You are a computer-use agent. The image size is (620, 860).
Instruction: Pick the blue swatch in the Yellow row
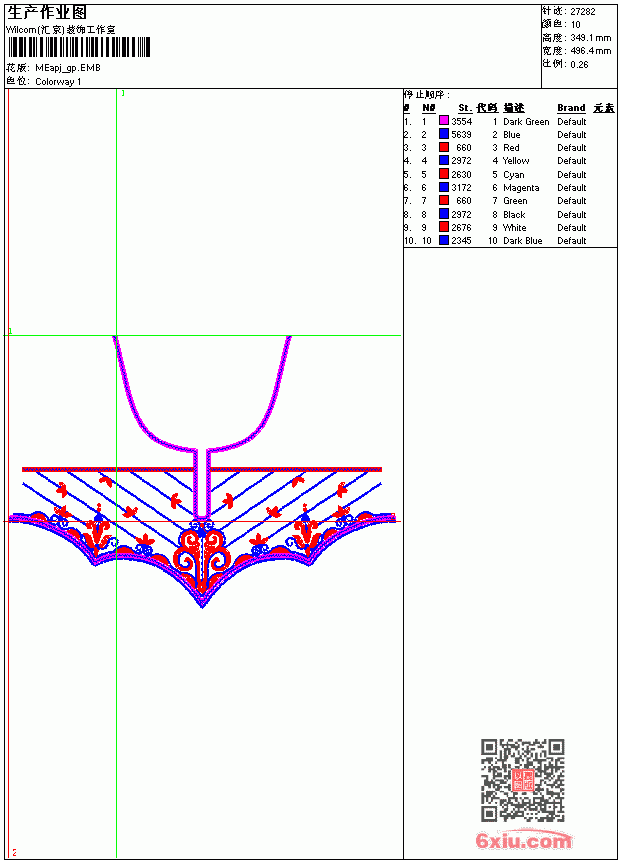tap(444, 160)
